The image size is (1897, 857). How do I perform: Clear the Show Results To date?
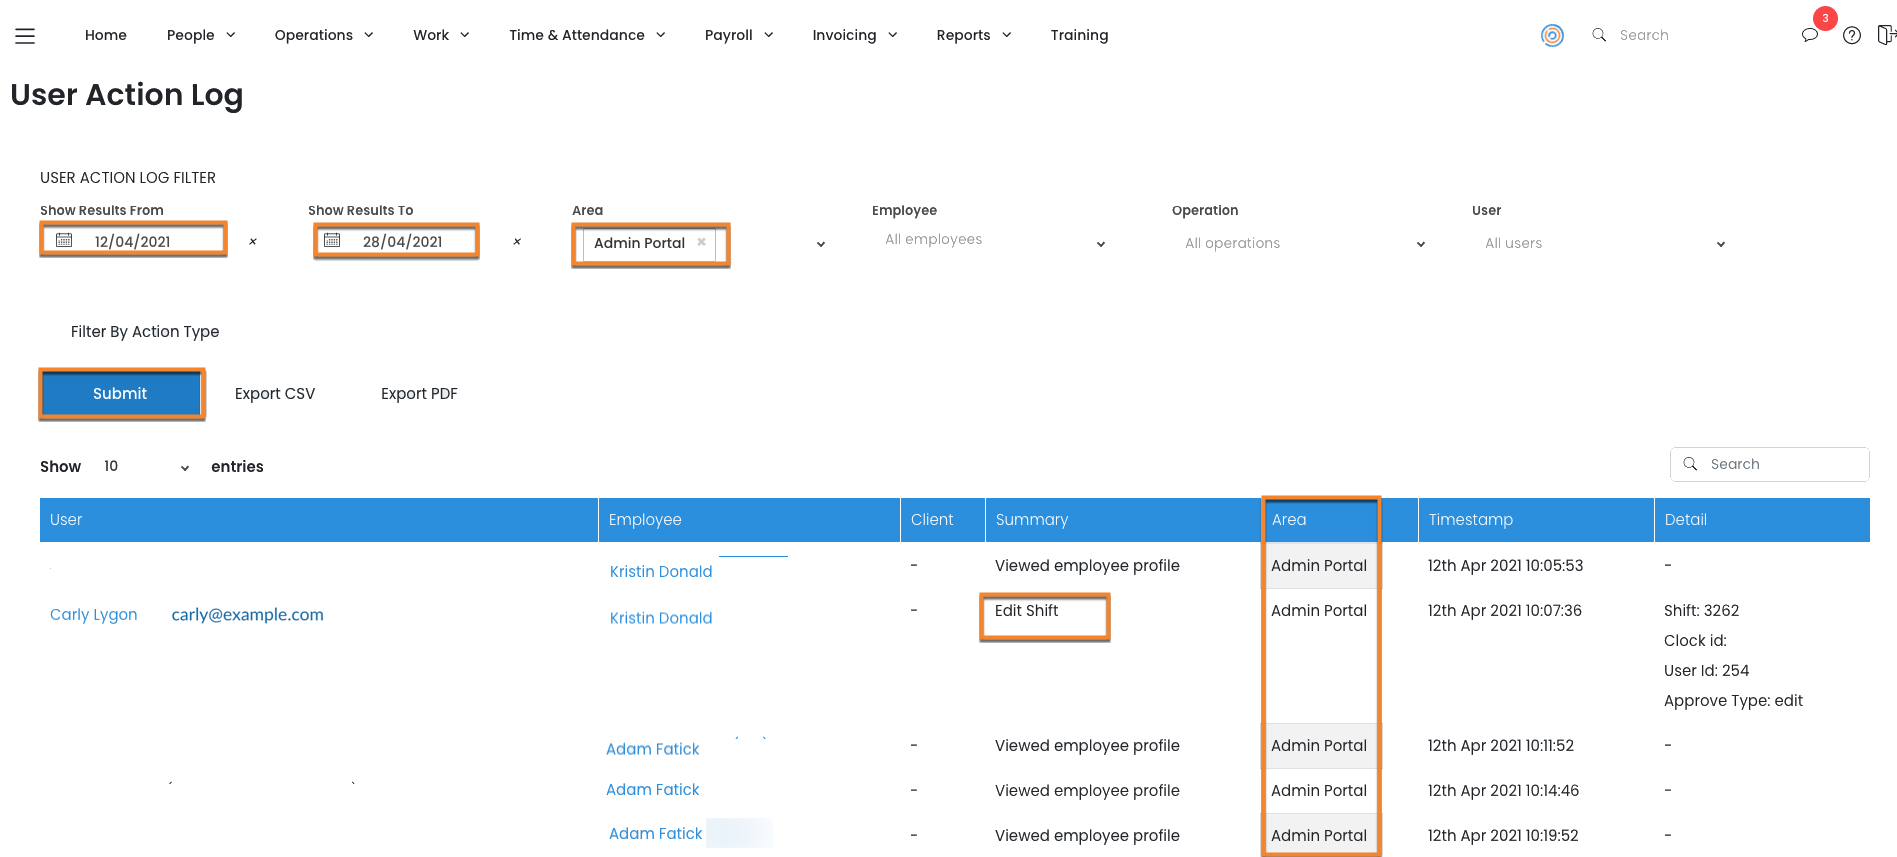coord(517,242)
